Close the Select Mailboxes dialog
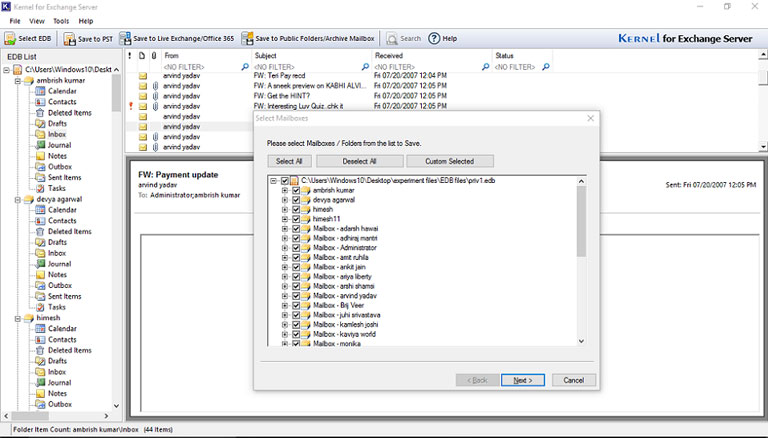The height and width of the screenshot is (438, 768). tap(591, 118)
